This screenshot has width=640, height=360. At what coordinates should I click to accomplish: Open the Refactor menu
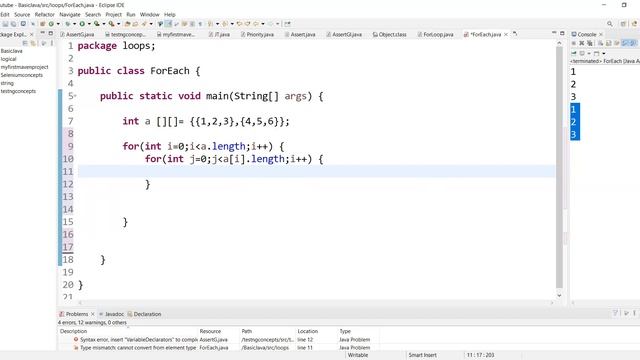(44, 14)
